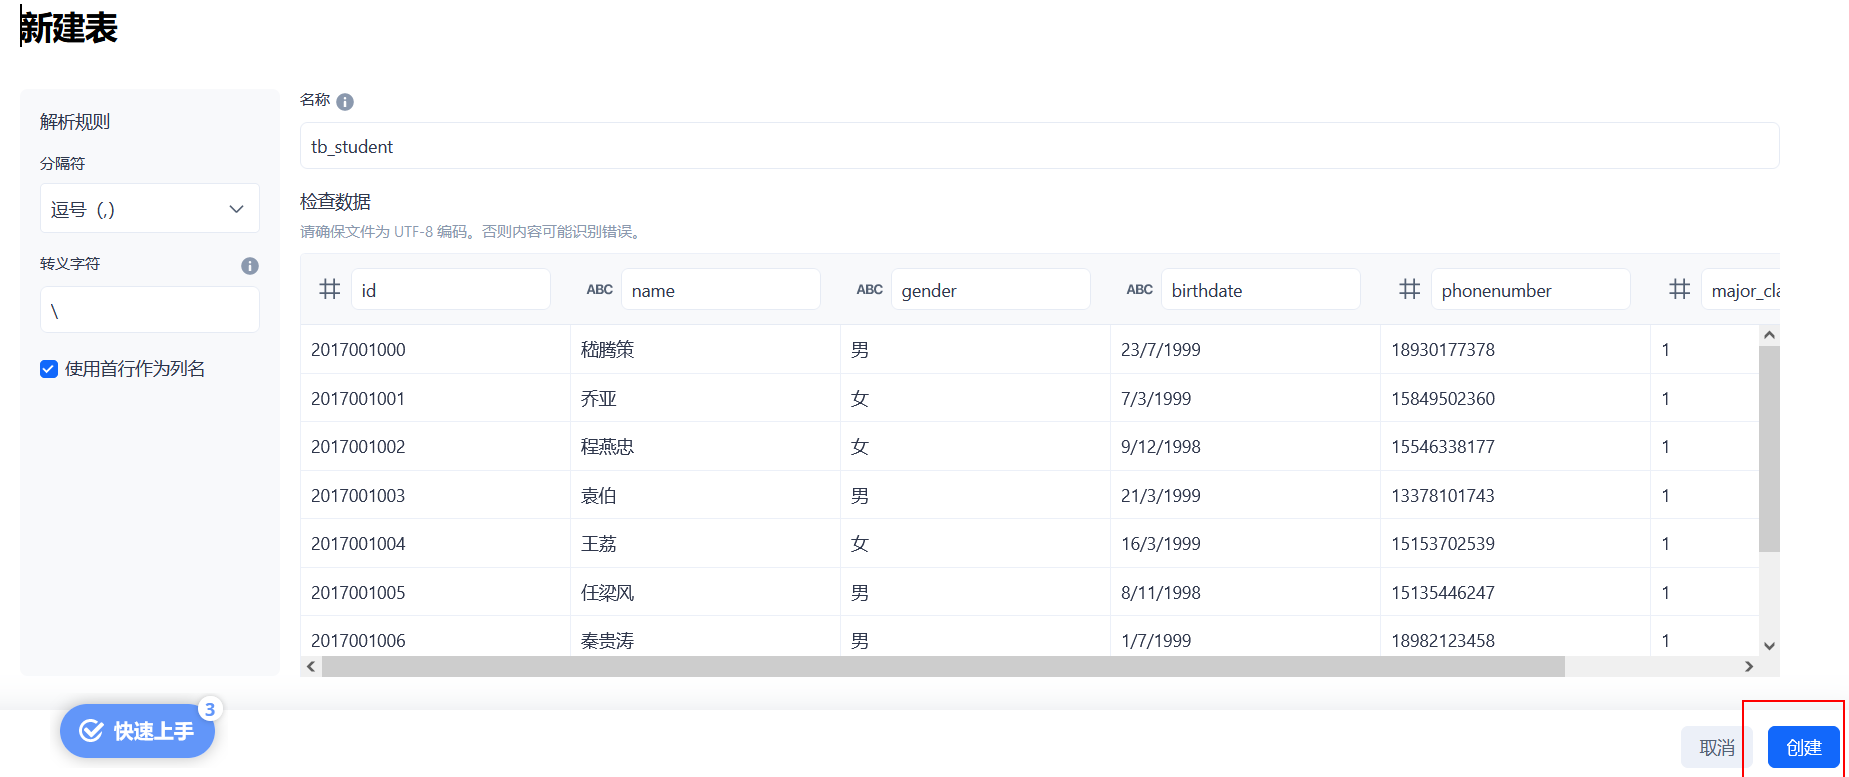The height and width of the screenshot is (777, 1849).
Task: Click the name cell 嵇腾策
Action: 705,350
